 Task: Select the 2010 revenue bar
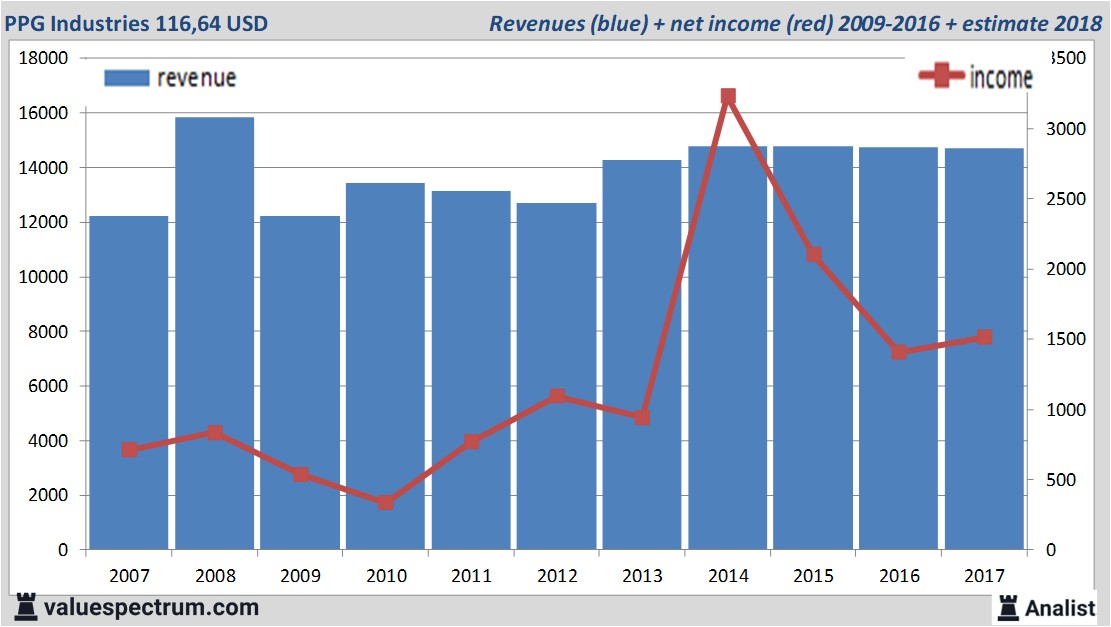coord(385,366)
